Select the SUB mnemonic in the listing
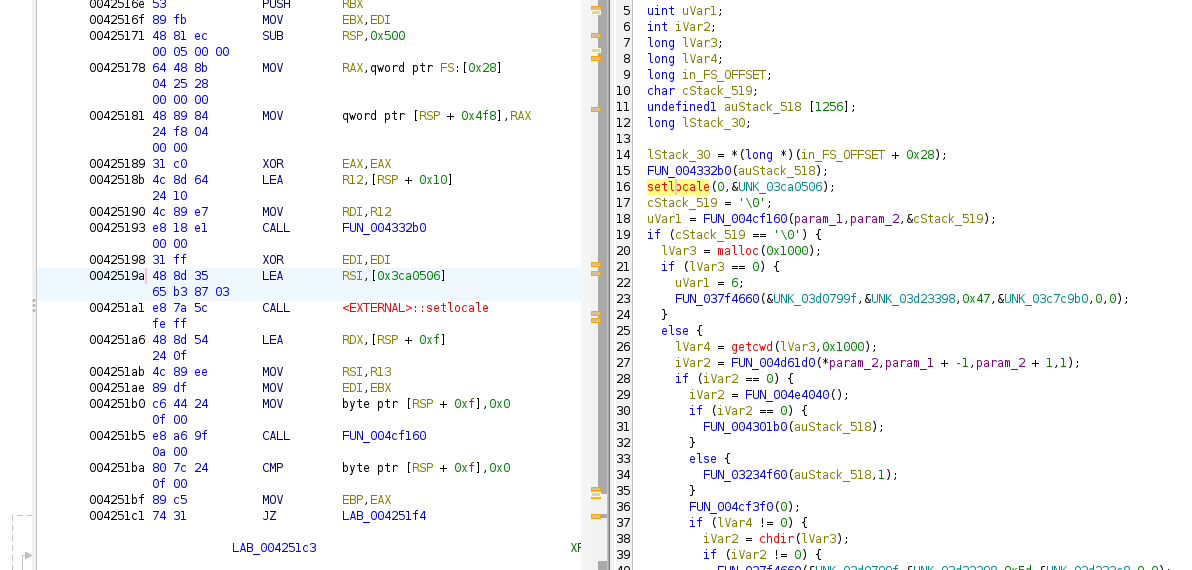This screenshot has width=1192, height=570. [273, 36]
